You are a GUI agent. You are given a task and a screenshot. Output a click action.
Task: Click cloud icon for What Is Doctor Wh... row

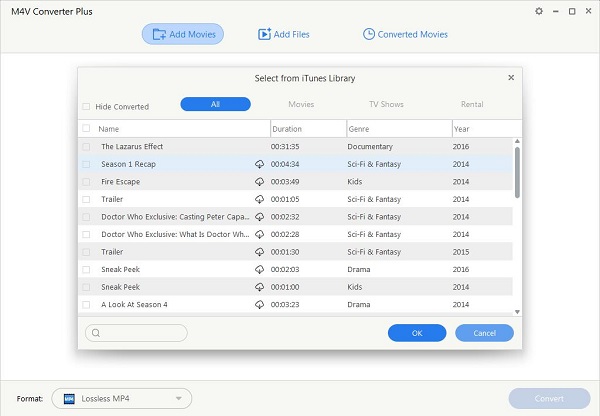259,234
